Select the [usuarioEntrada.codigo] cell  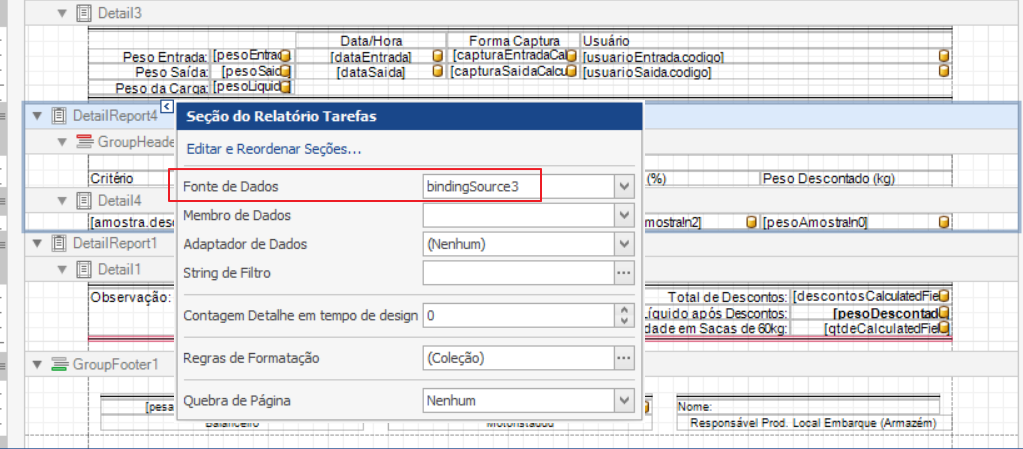tap(766, 57)
